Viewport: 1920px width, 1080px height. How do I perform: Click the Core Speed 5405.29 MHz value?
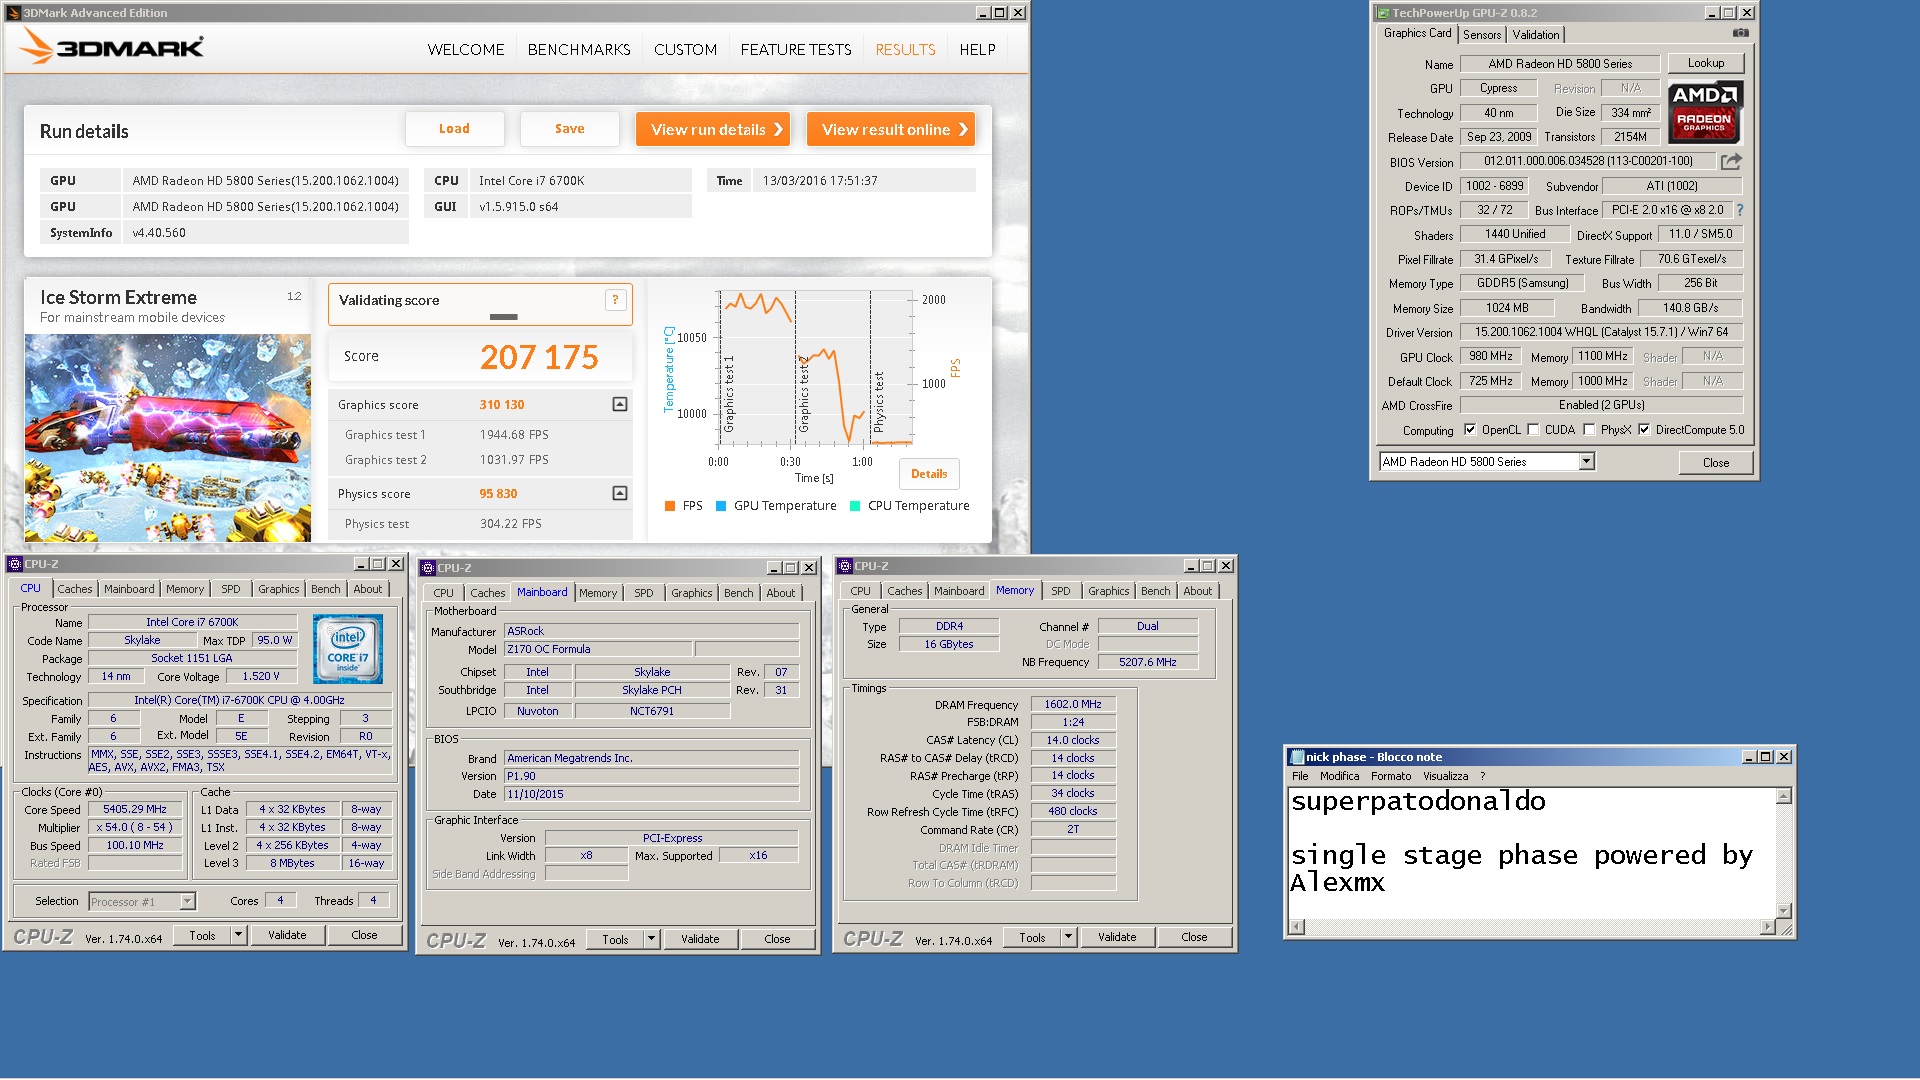[135, 809]
